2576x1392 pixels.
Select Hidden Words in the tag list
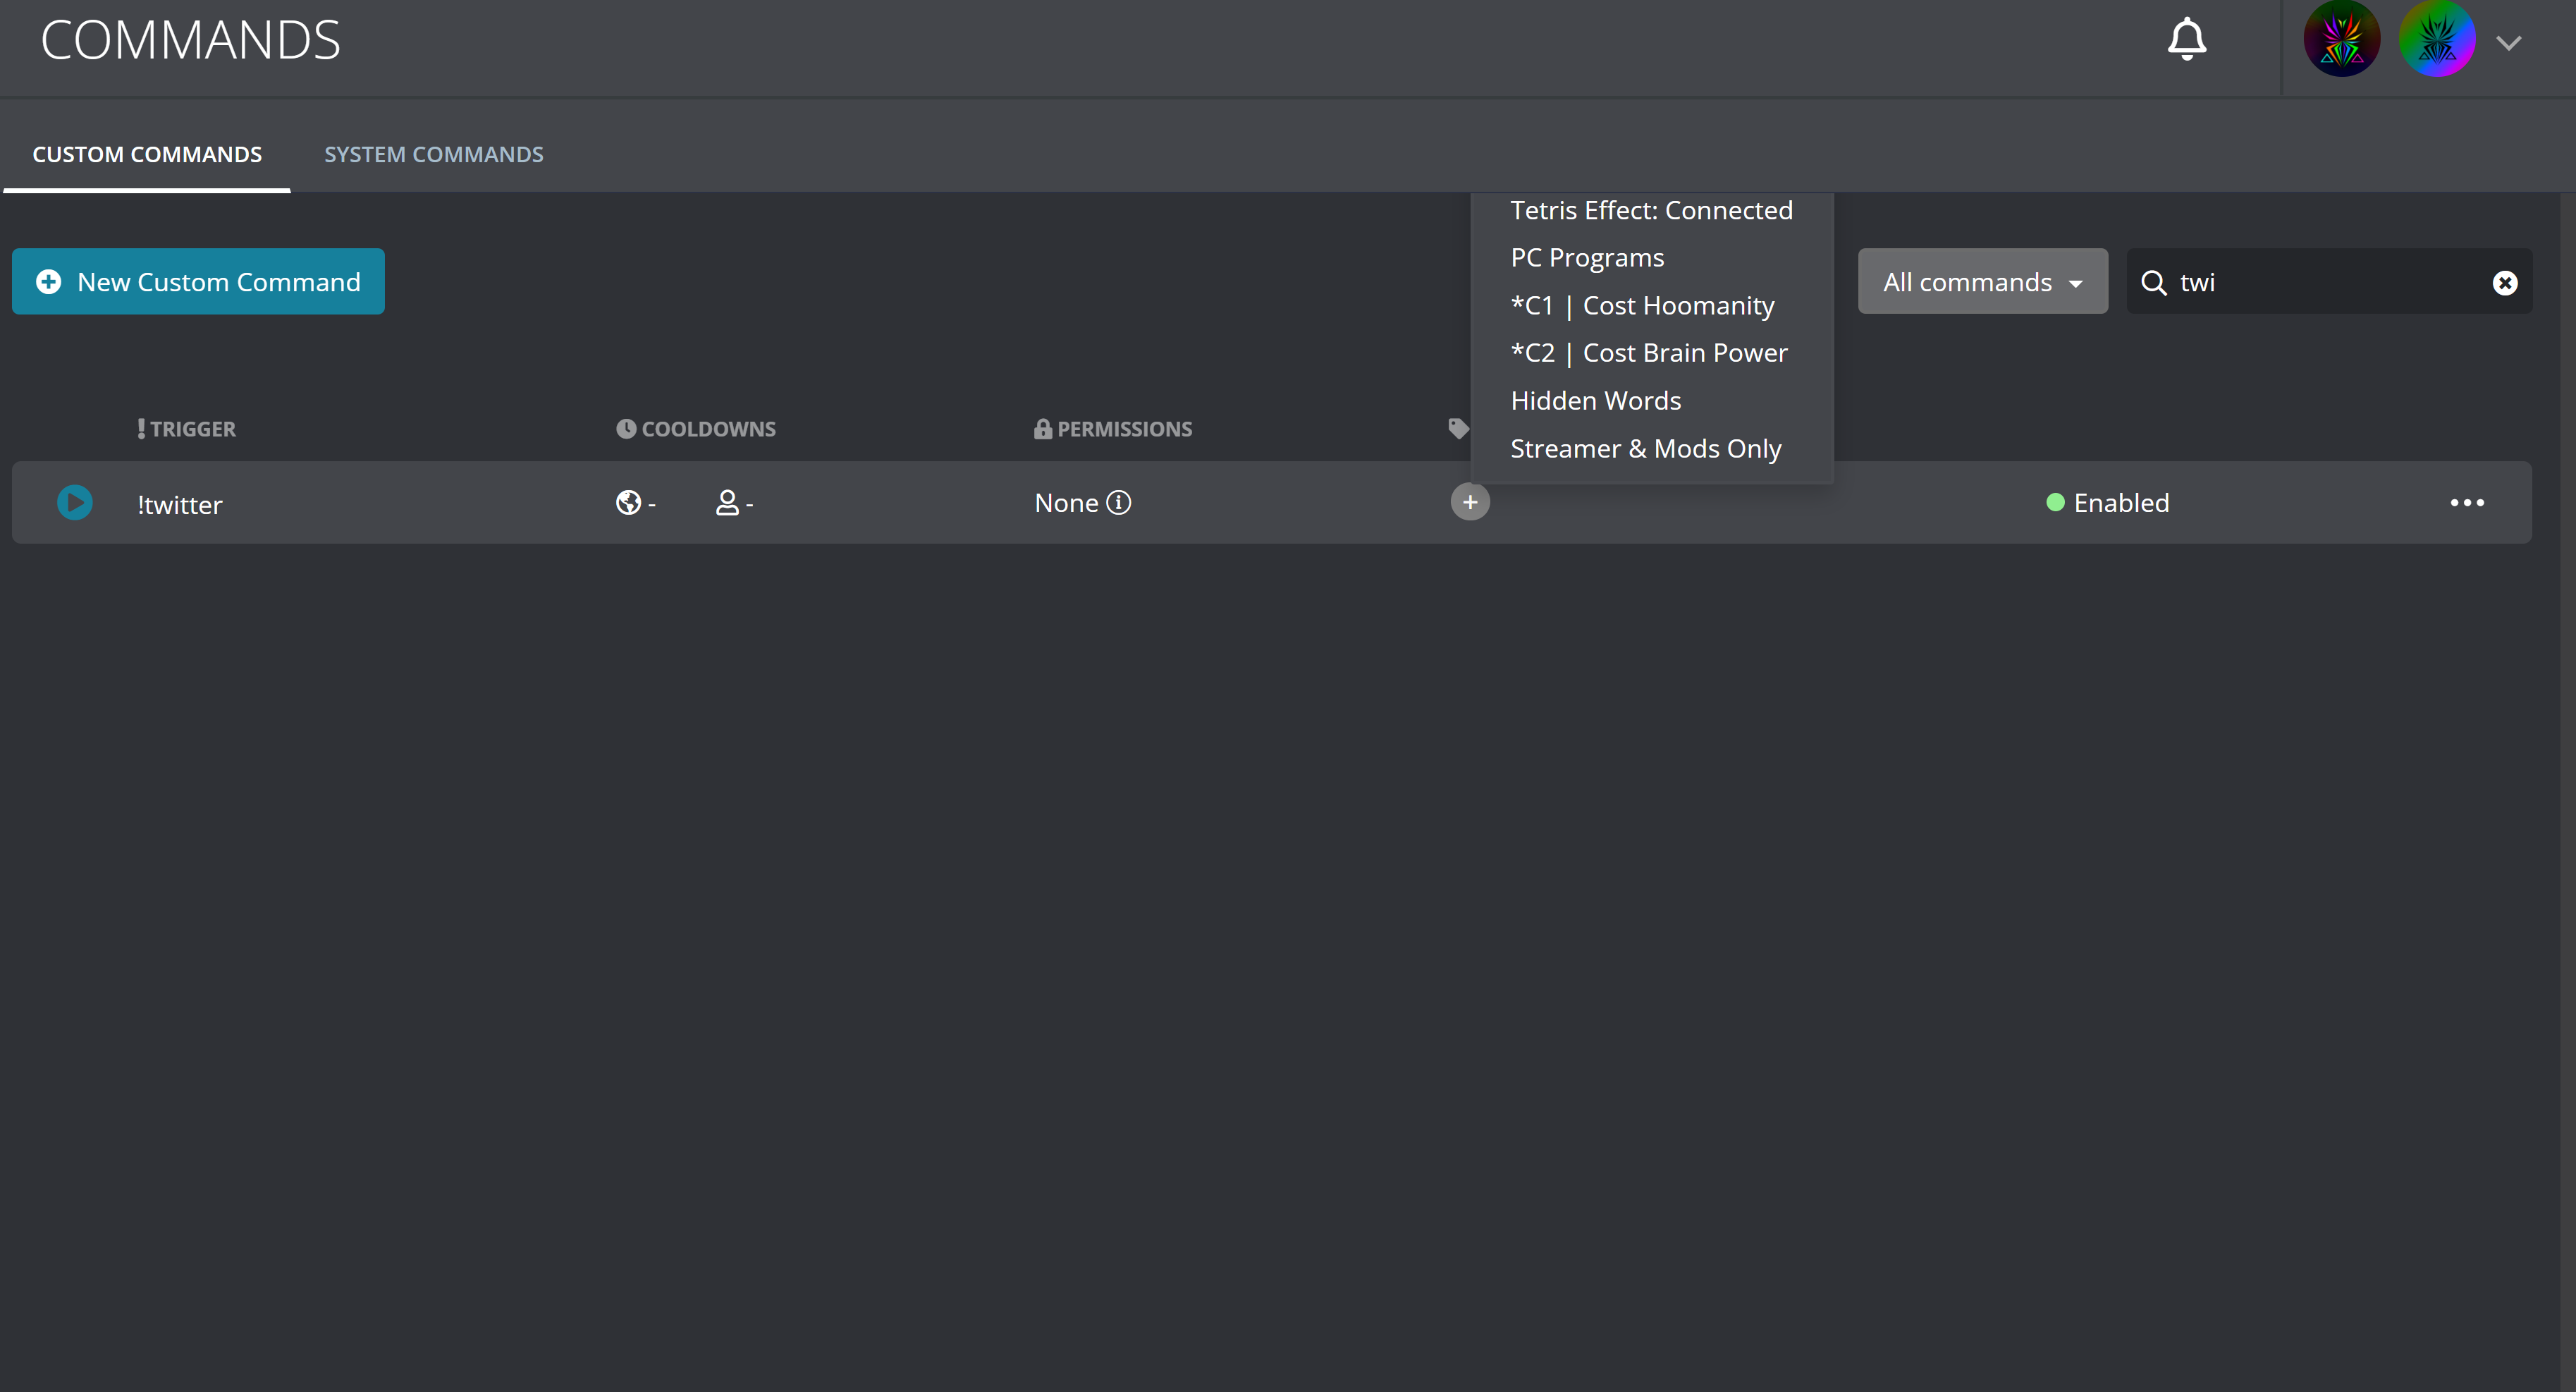[x=1595, y=400]
